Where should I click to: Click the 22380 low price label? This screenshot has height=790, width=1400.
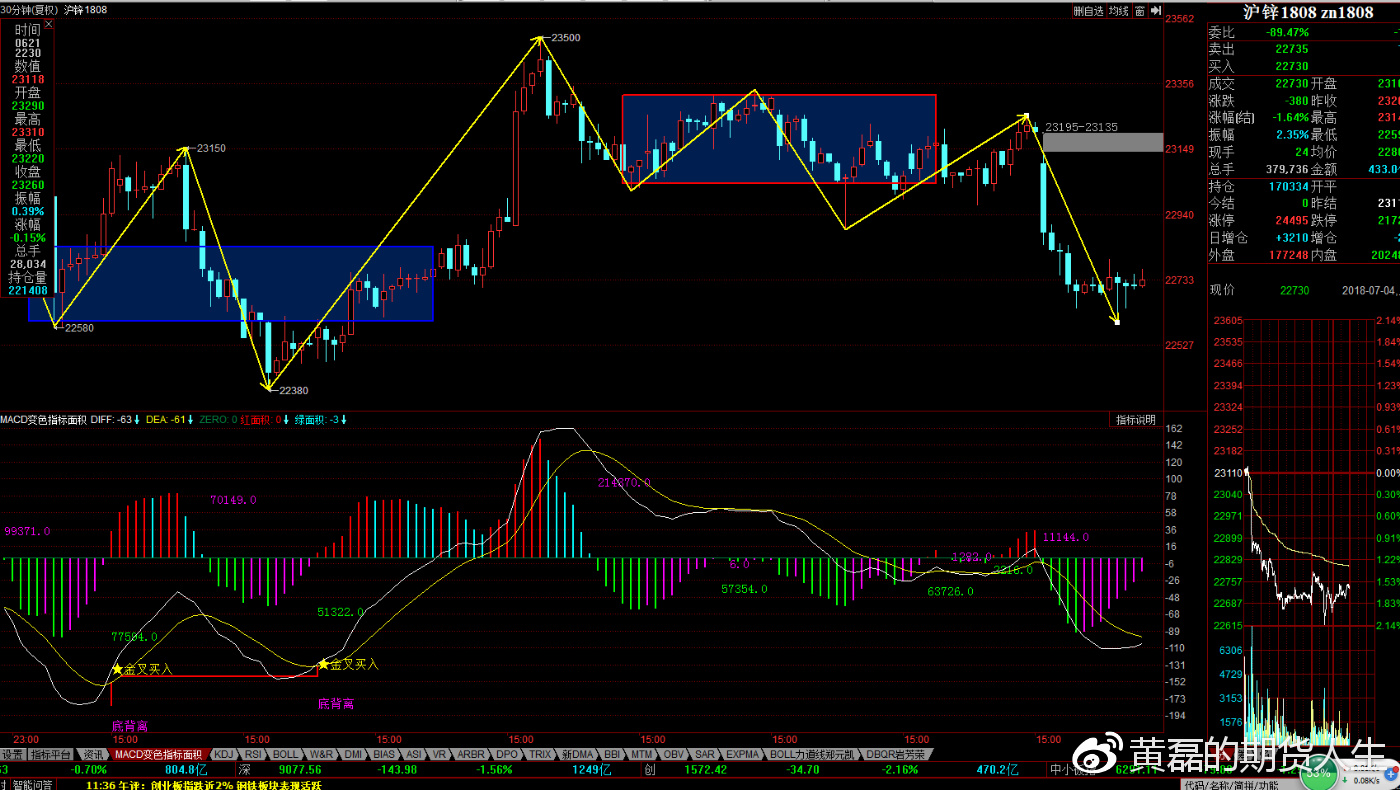tap(293, 390)
